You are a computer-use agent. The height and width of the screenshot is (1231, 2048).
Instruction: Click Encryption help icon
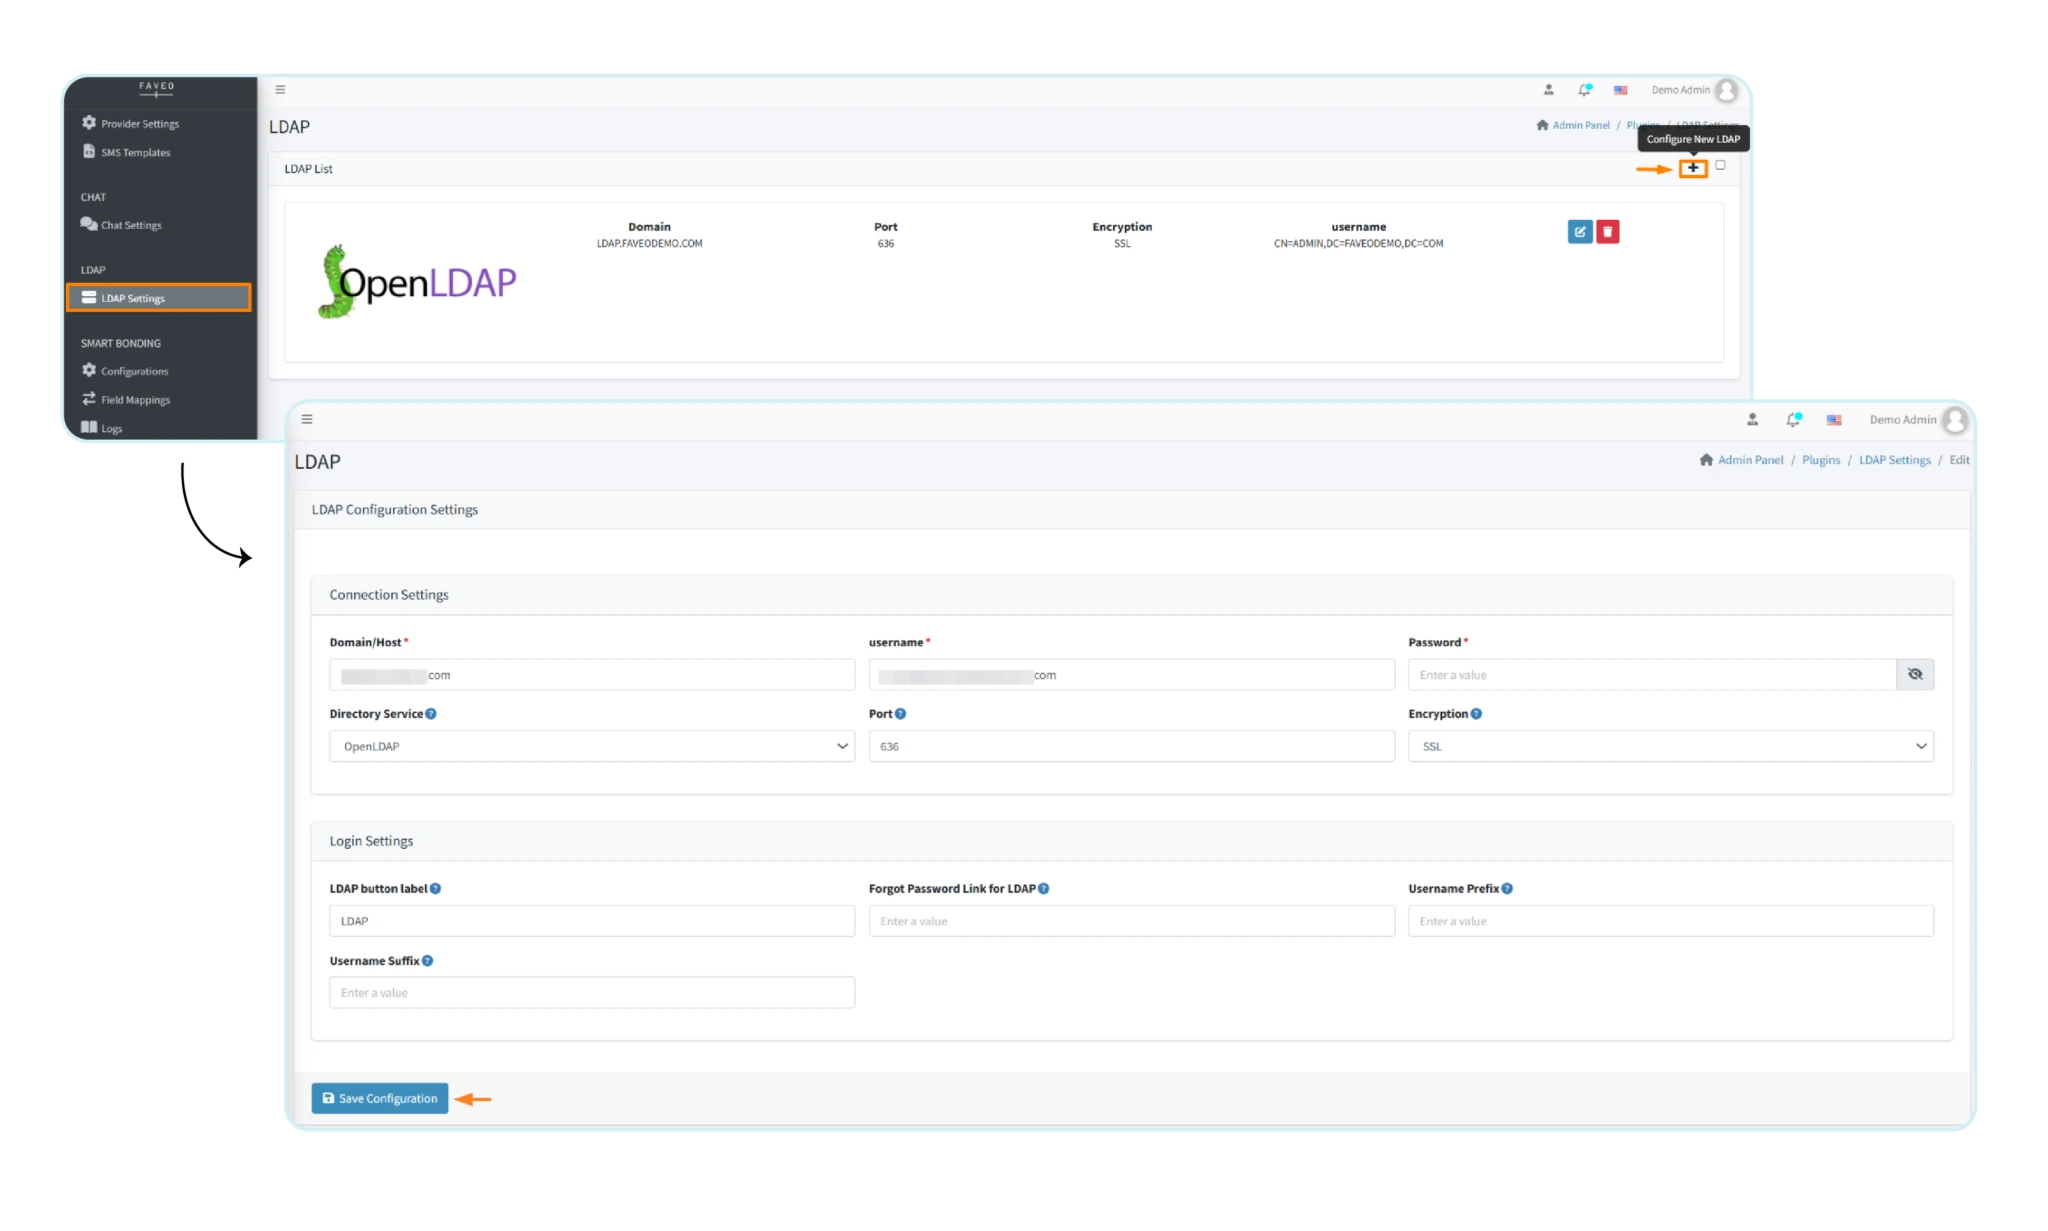tap(1476, 714)
